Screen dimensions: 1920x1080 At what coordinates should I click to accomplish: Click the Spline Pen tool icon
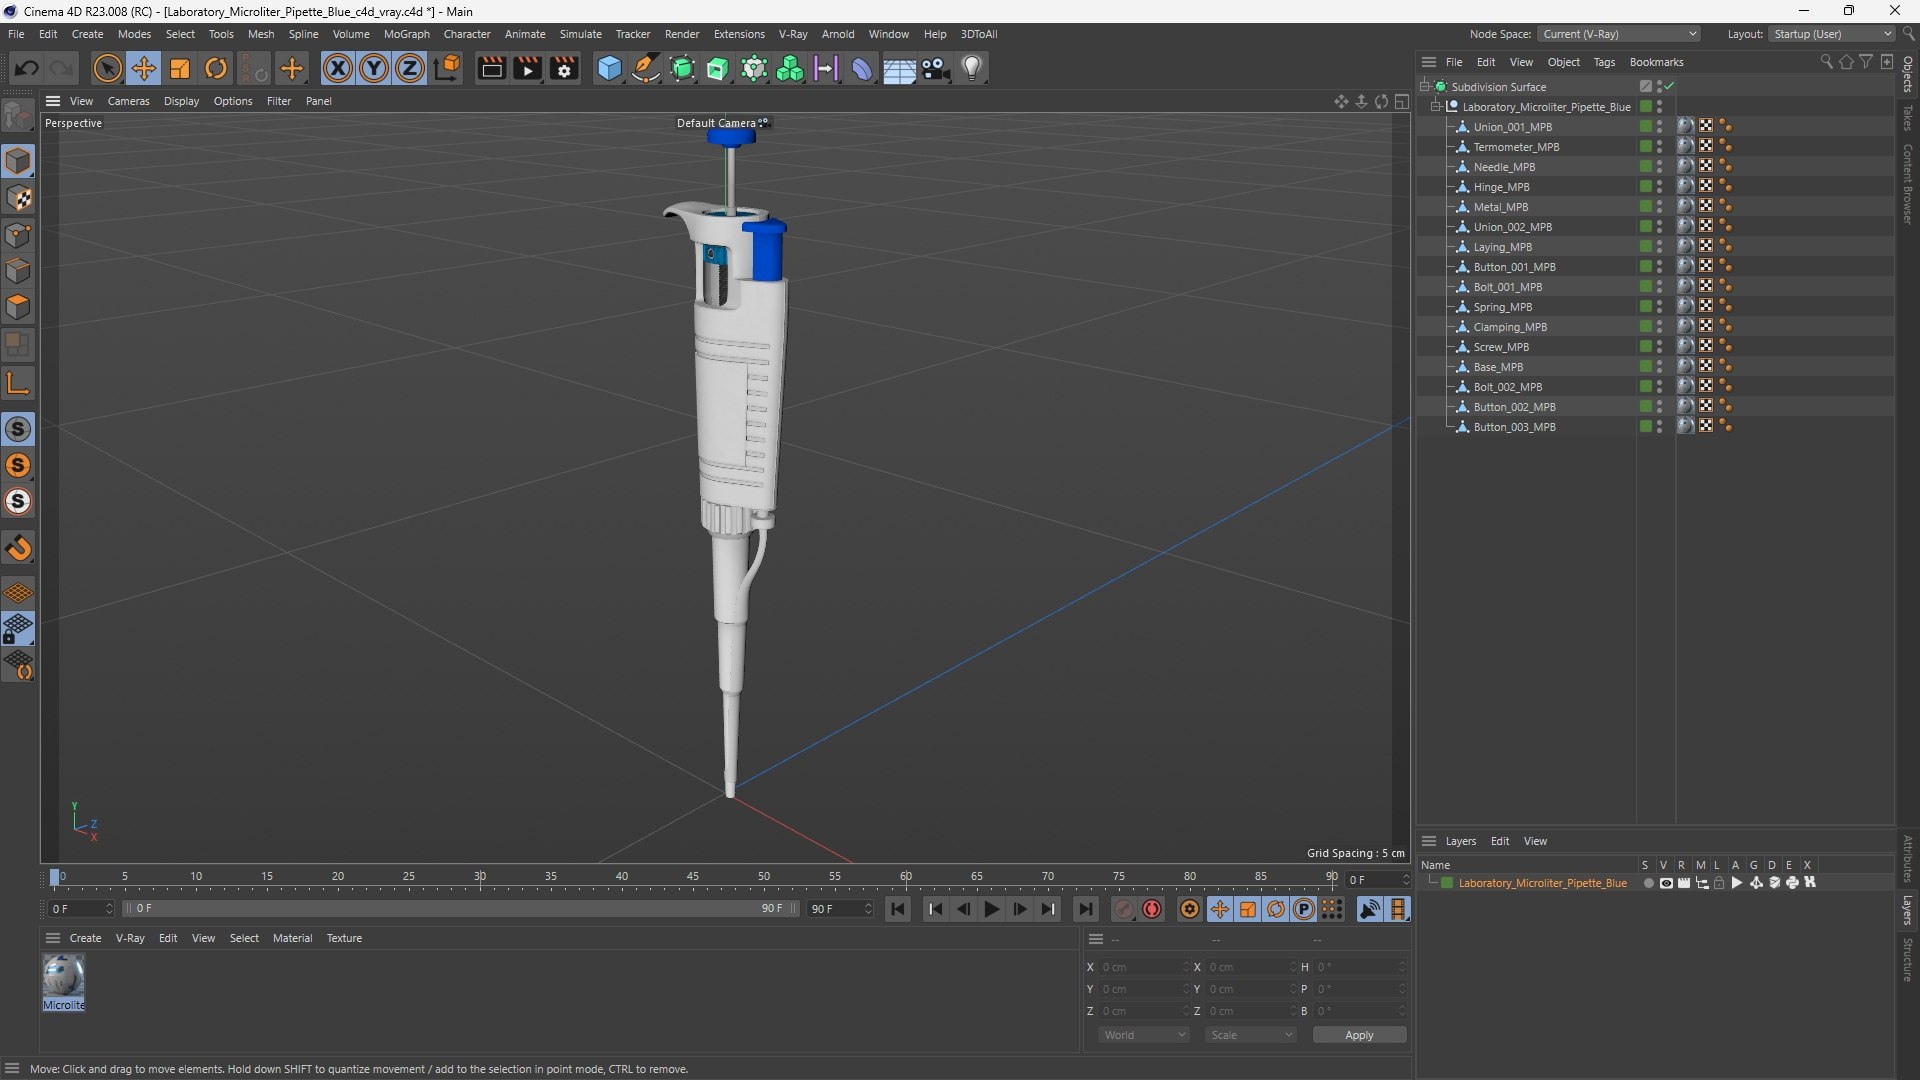point(646,68)
